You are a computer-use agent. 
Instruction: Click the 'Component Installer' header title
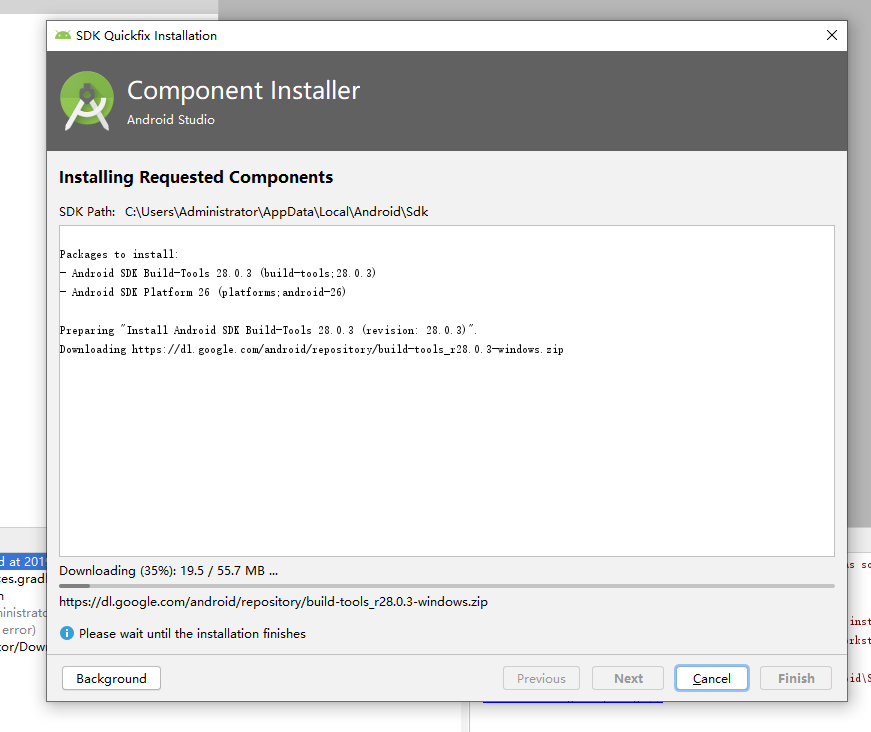click(x=244, y=91)
